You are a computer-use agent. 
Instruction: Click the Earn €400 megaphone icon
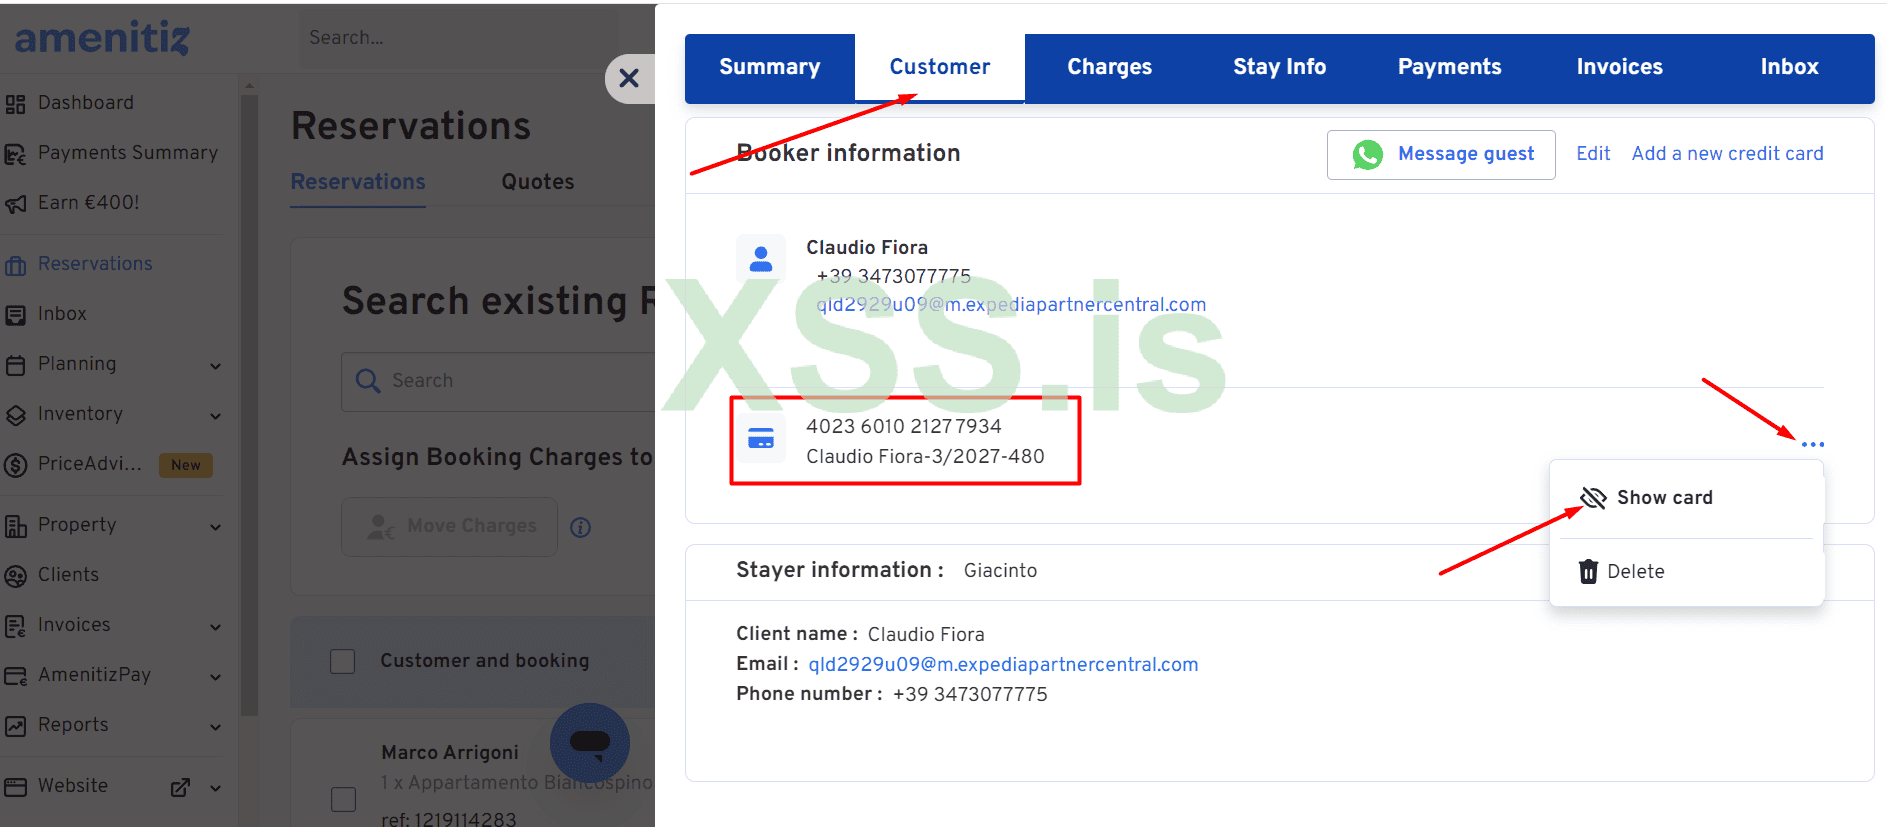tap(15, 204)
